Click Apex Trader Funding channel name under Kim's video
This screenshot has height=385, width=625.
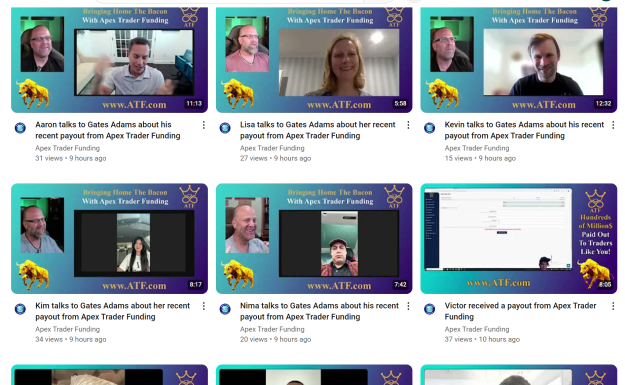pyautogui.click(x=67, y=329)
